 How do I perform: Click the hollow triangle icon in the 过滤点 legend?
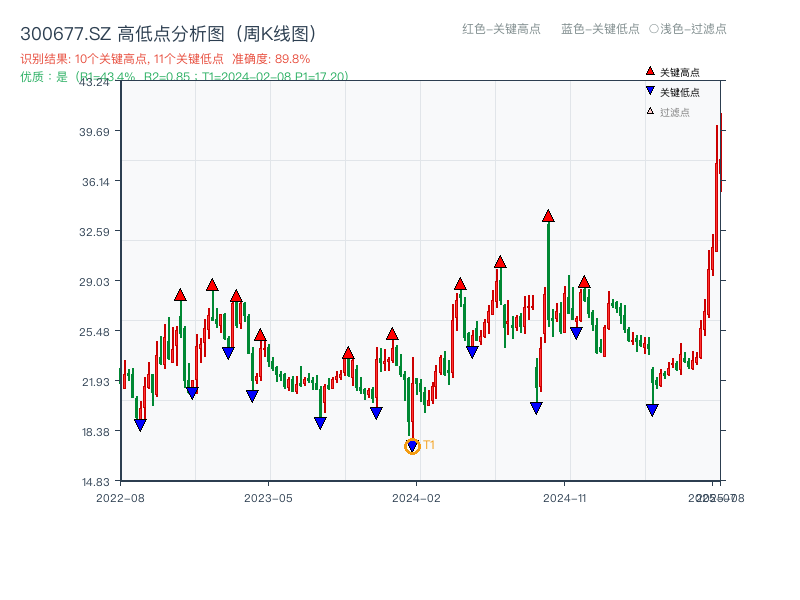click(x=650, y=111)
